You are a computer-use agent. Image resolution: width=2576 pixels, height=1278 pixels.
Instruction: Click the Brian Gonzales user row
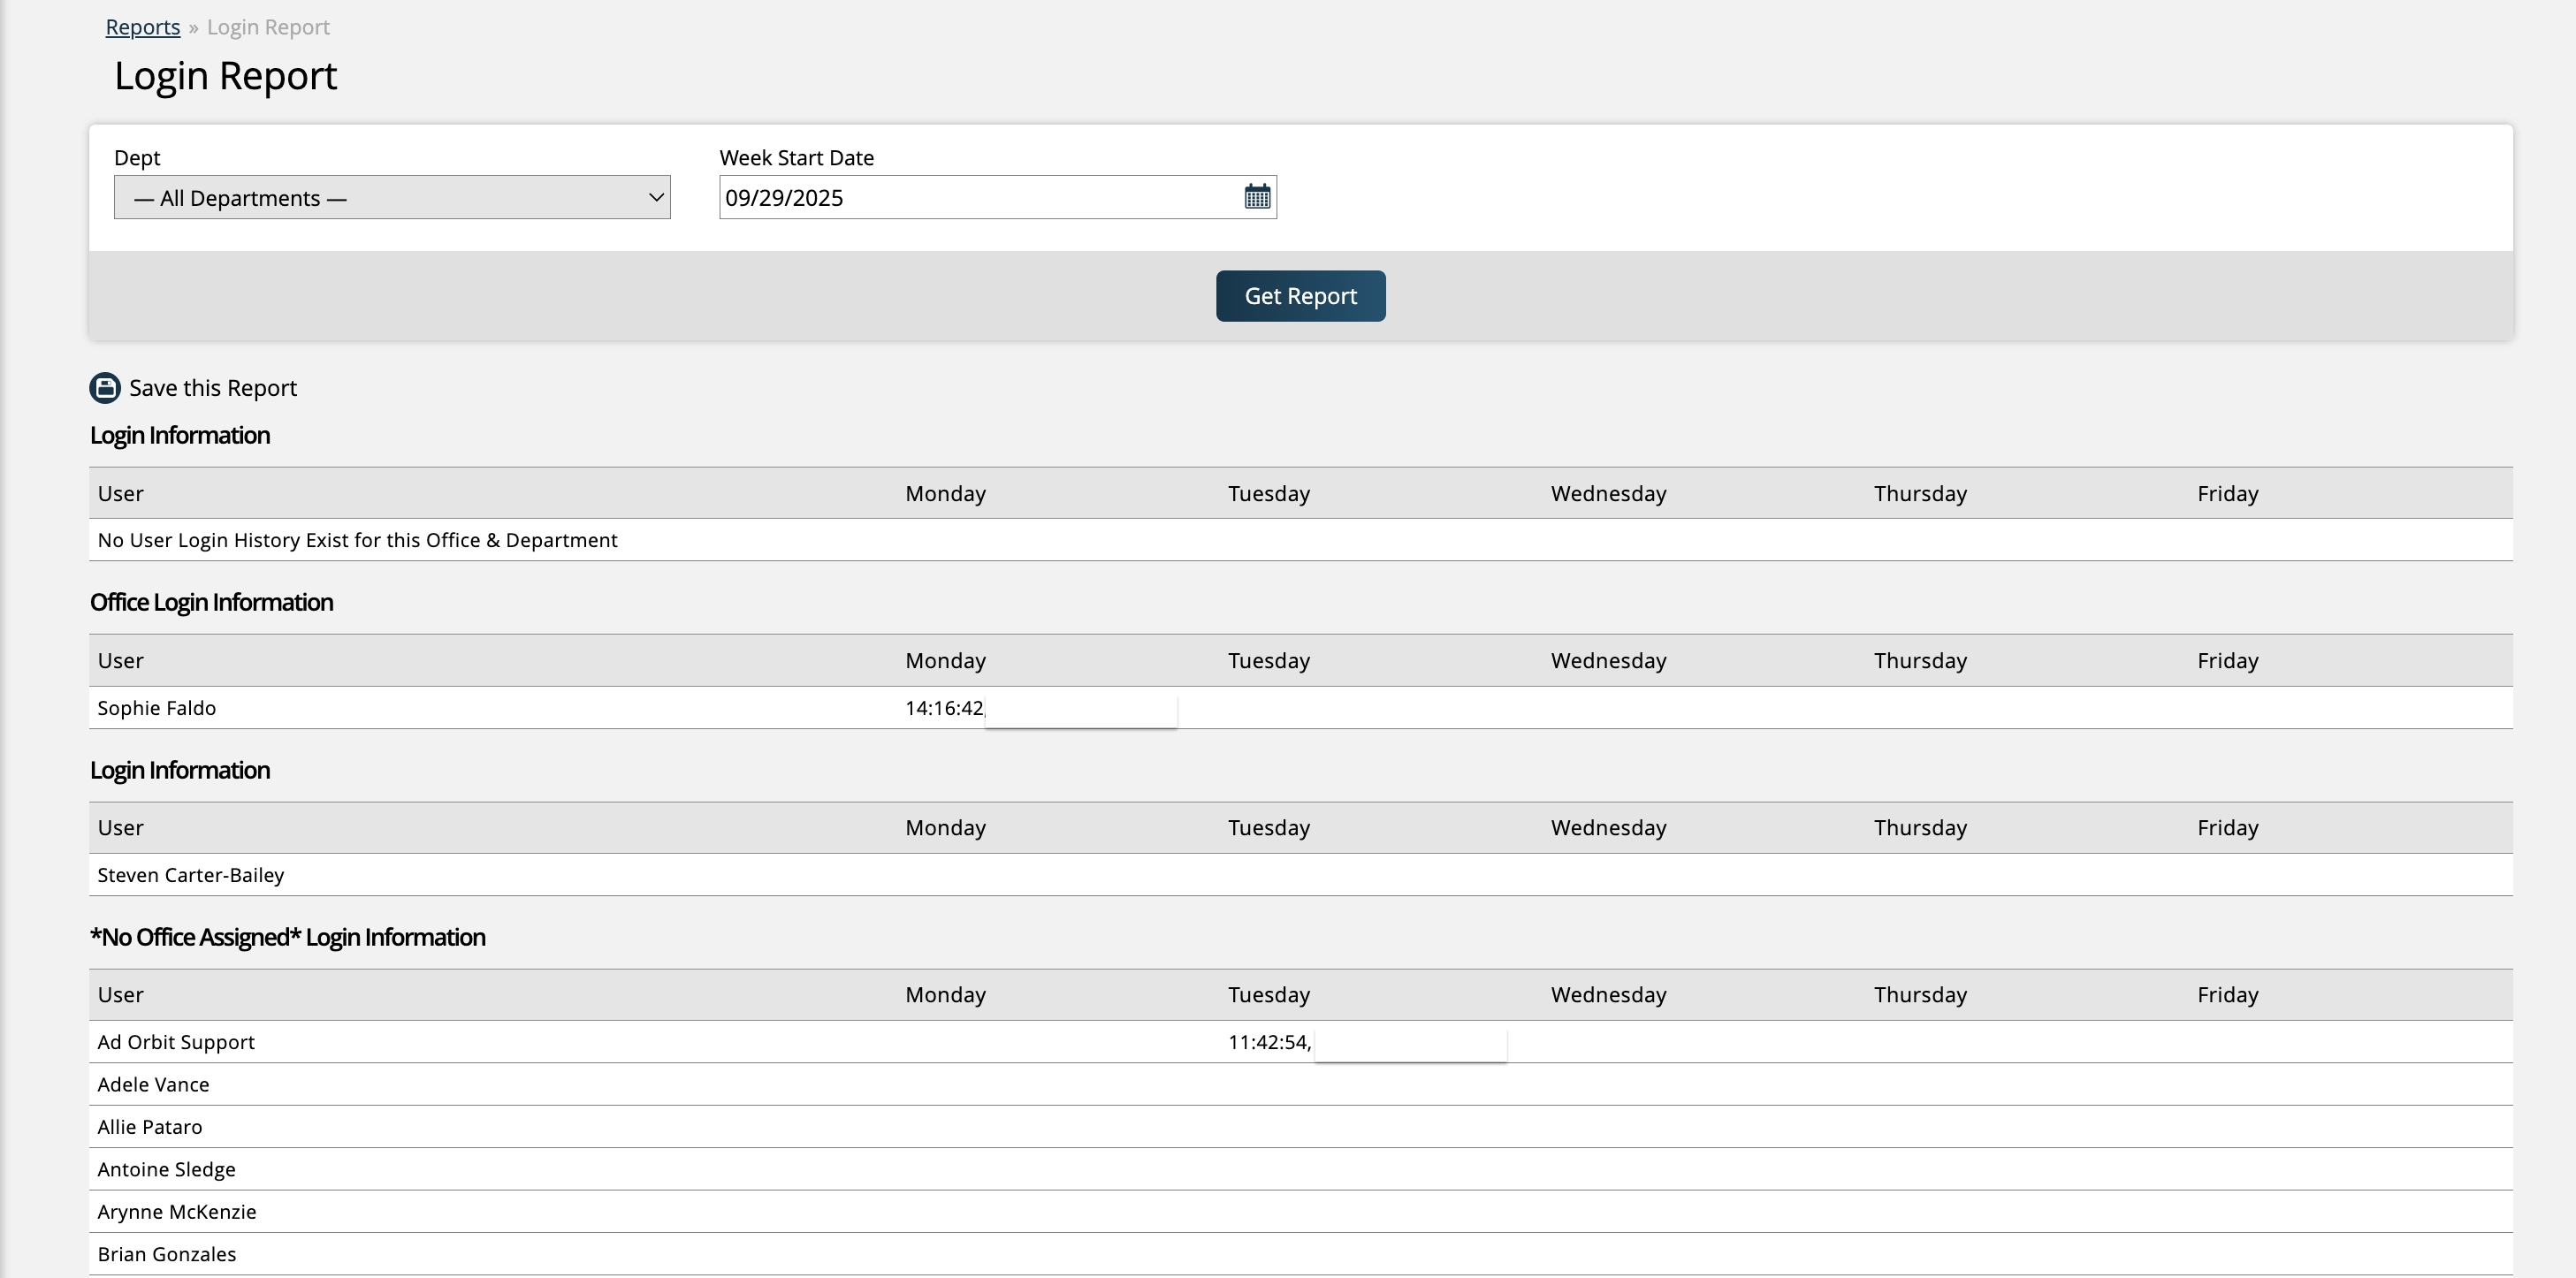point(166,1254)
